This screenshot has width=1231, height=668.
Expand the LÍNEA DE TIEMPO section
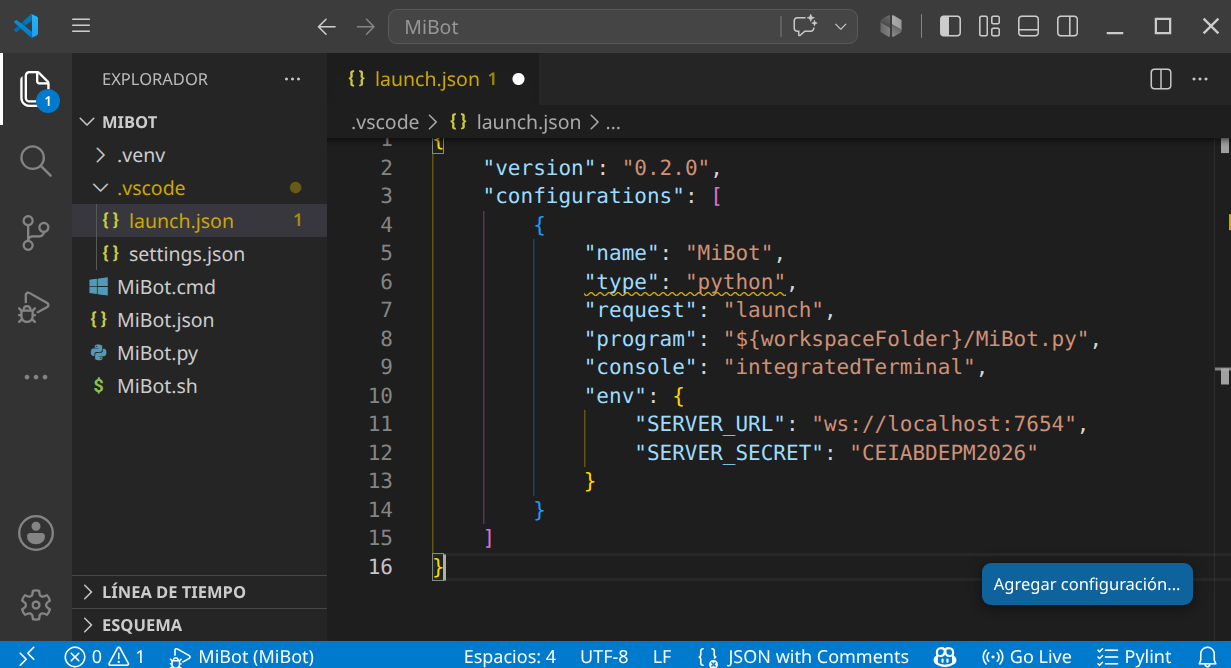click(199, 592)
